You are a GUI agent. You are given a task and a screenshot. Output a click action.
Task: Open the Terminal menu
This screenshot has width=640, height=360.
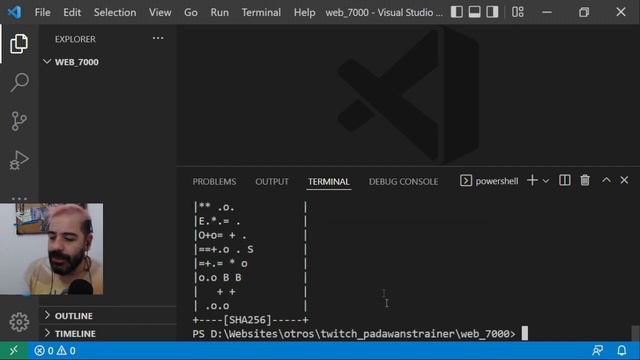click(x=261, y=12)
